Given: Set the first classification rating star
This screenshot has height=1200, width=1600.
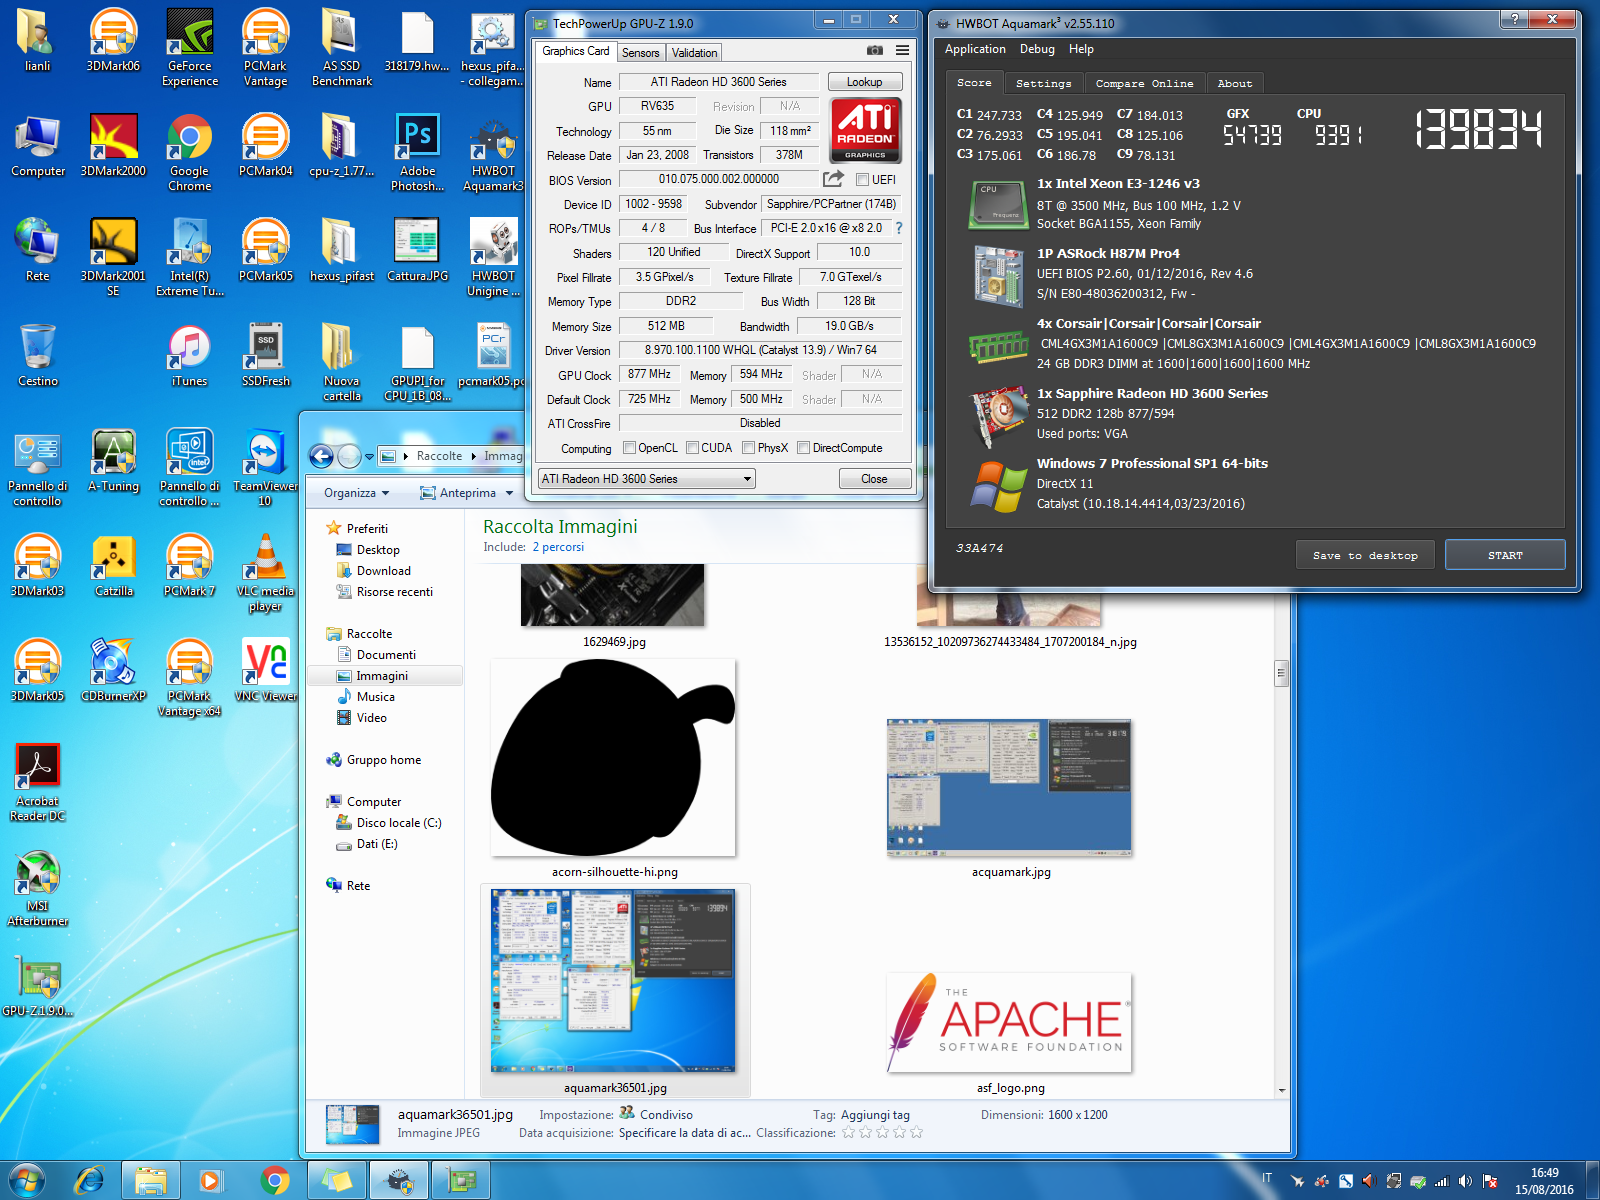Looking at the screenshot, I should click(848, 1133).
